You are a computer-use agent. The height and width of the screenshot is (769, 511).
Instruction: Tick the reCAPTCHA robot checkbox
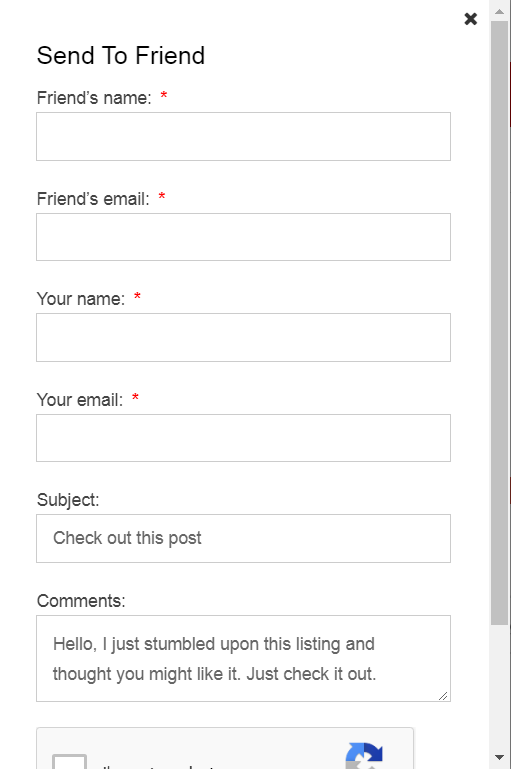pos(70,762)
